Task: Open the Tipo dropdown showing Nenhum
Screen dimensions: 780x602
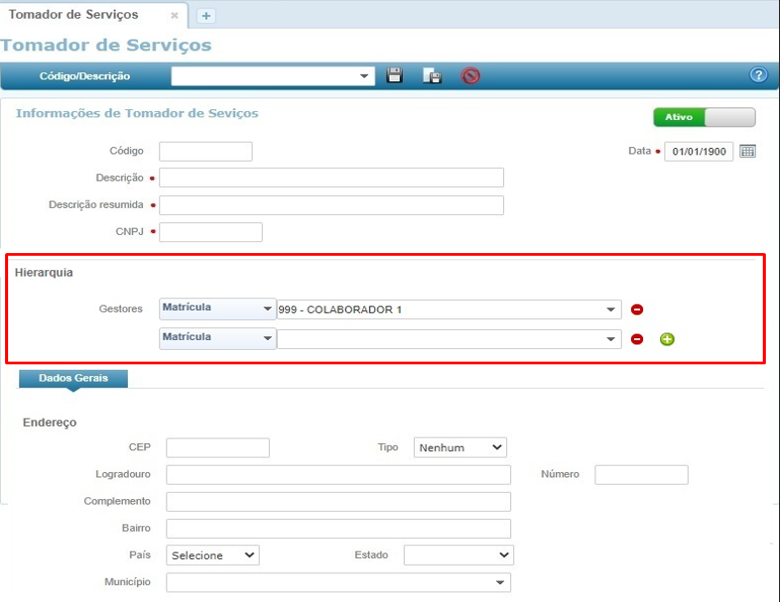Action: pyautogui.click(x=460, y=447)
